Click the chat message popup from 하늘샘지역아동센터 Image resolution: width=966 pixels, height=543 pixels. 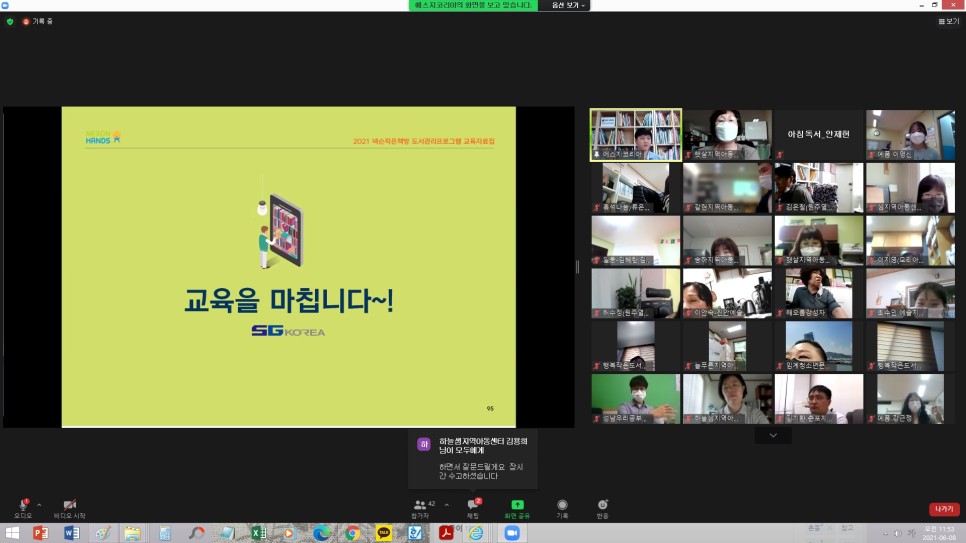[473, 459]
